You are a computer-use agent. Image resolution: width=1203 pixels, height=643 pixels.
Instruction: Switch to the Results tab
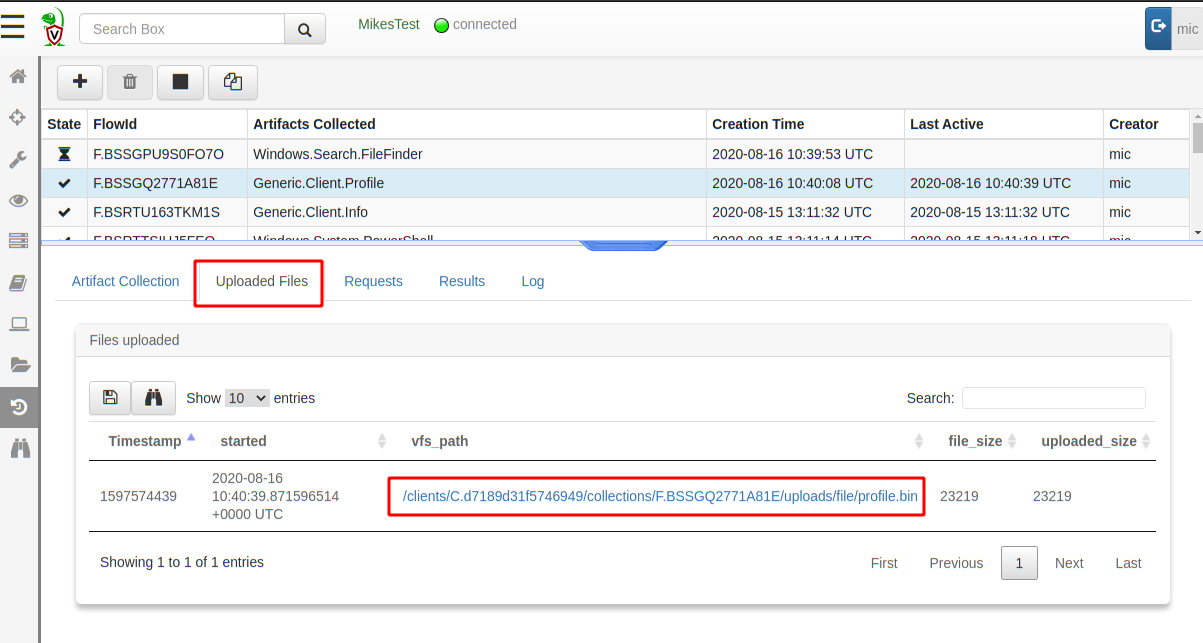coord(462,281)
